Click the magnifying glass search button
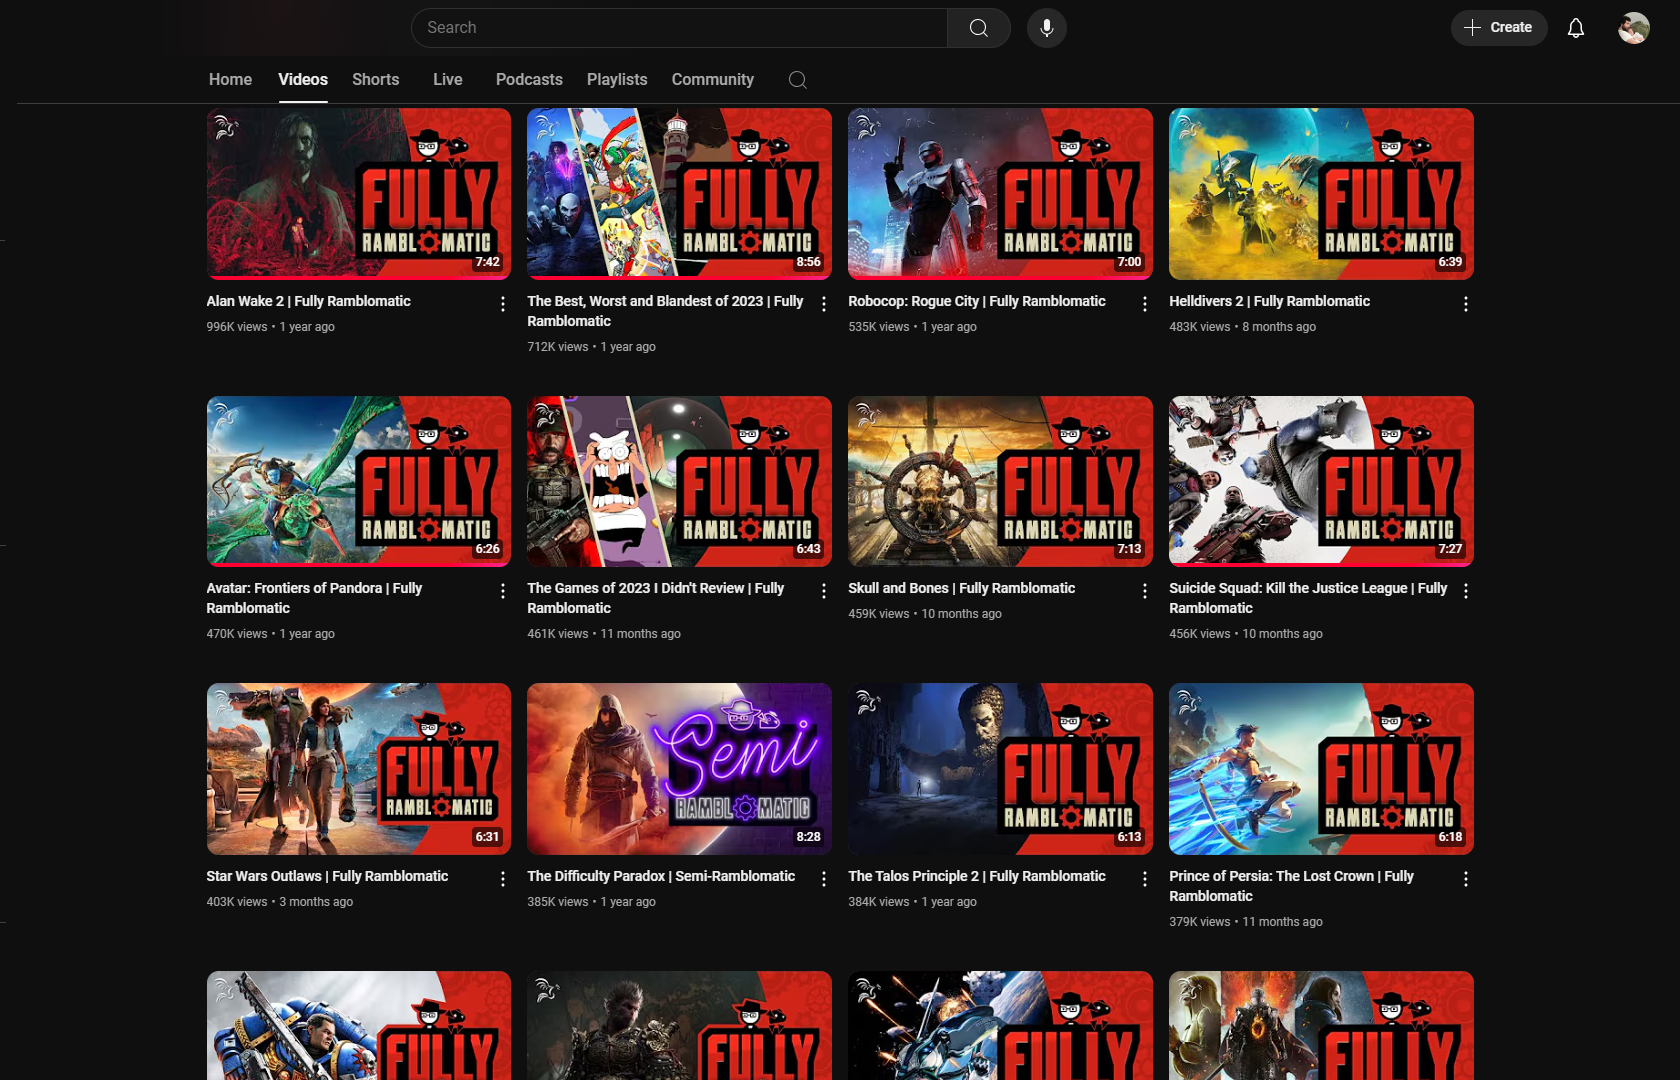 978,28
